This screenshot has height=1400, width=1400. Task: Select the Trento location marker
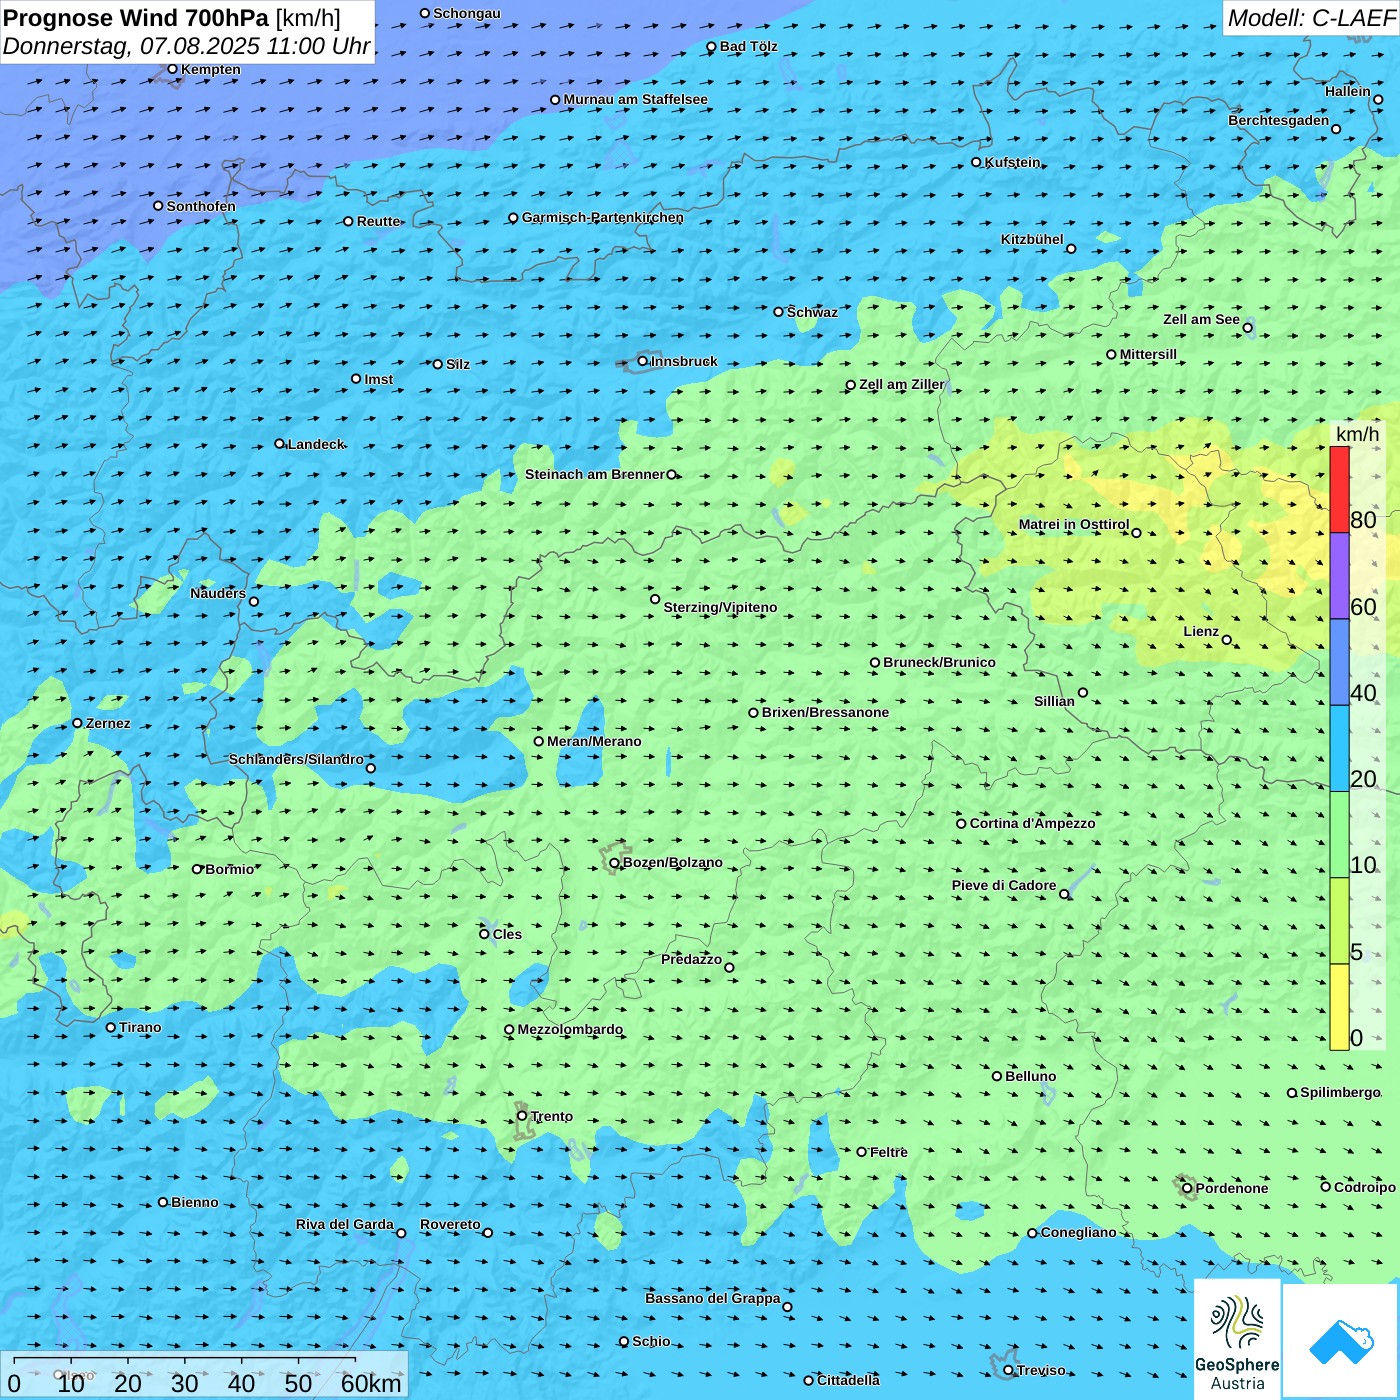[x=522, y=1116]
